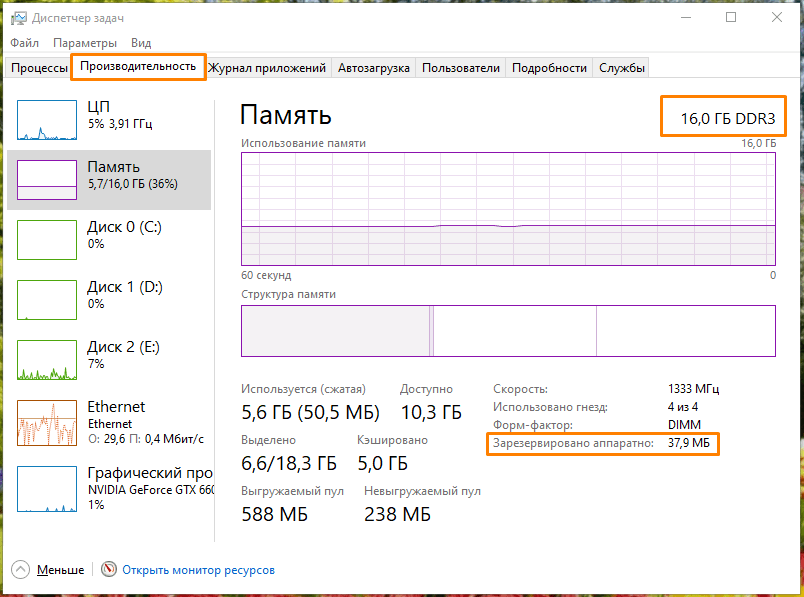Image resolution: width=804 pixels, height=597 pixels.
Task: Click the 'Диск 0 (C:)' label
Action: click(x=125, y=227)
